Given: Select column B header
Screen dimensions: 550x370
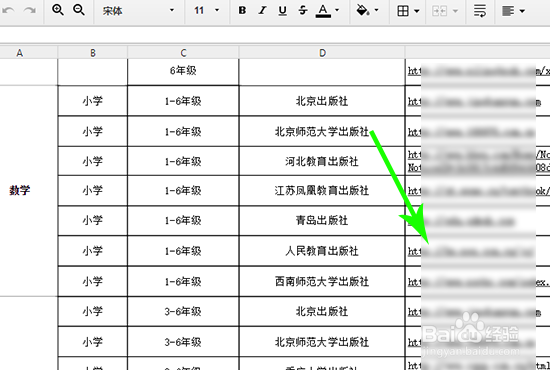Looking at the screenshot, I should click(x=93, y=53).
